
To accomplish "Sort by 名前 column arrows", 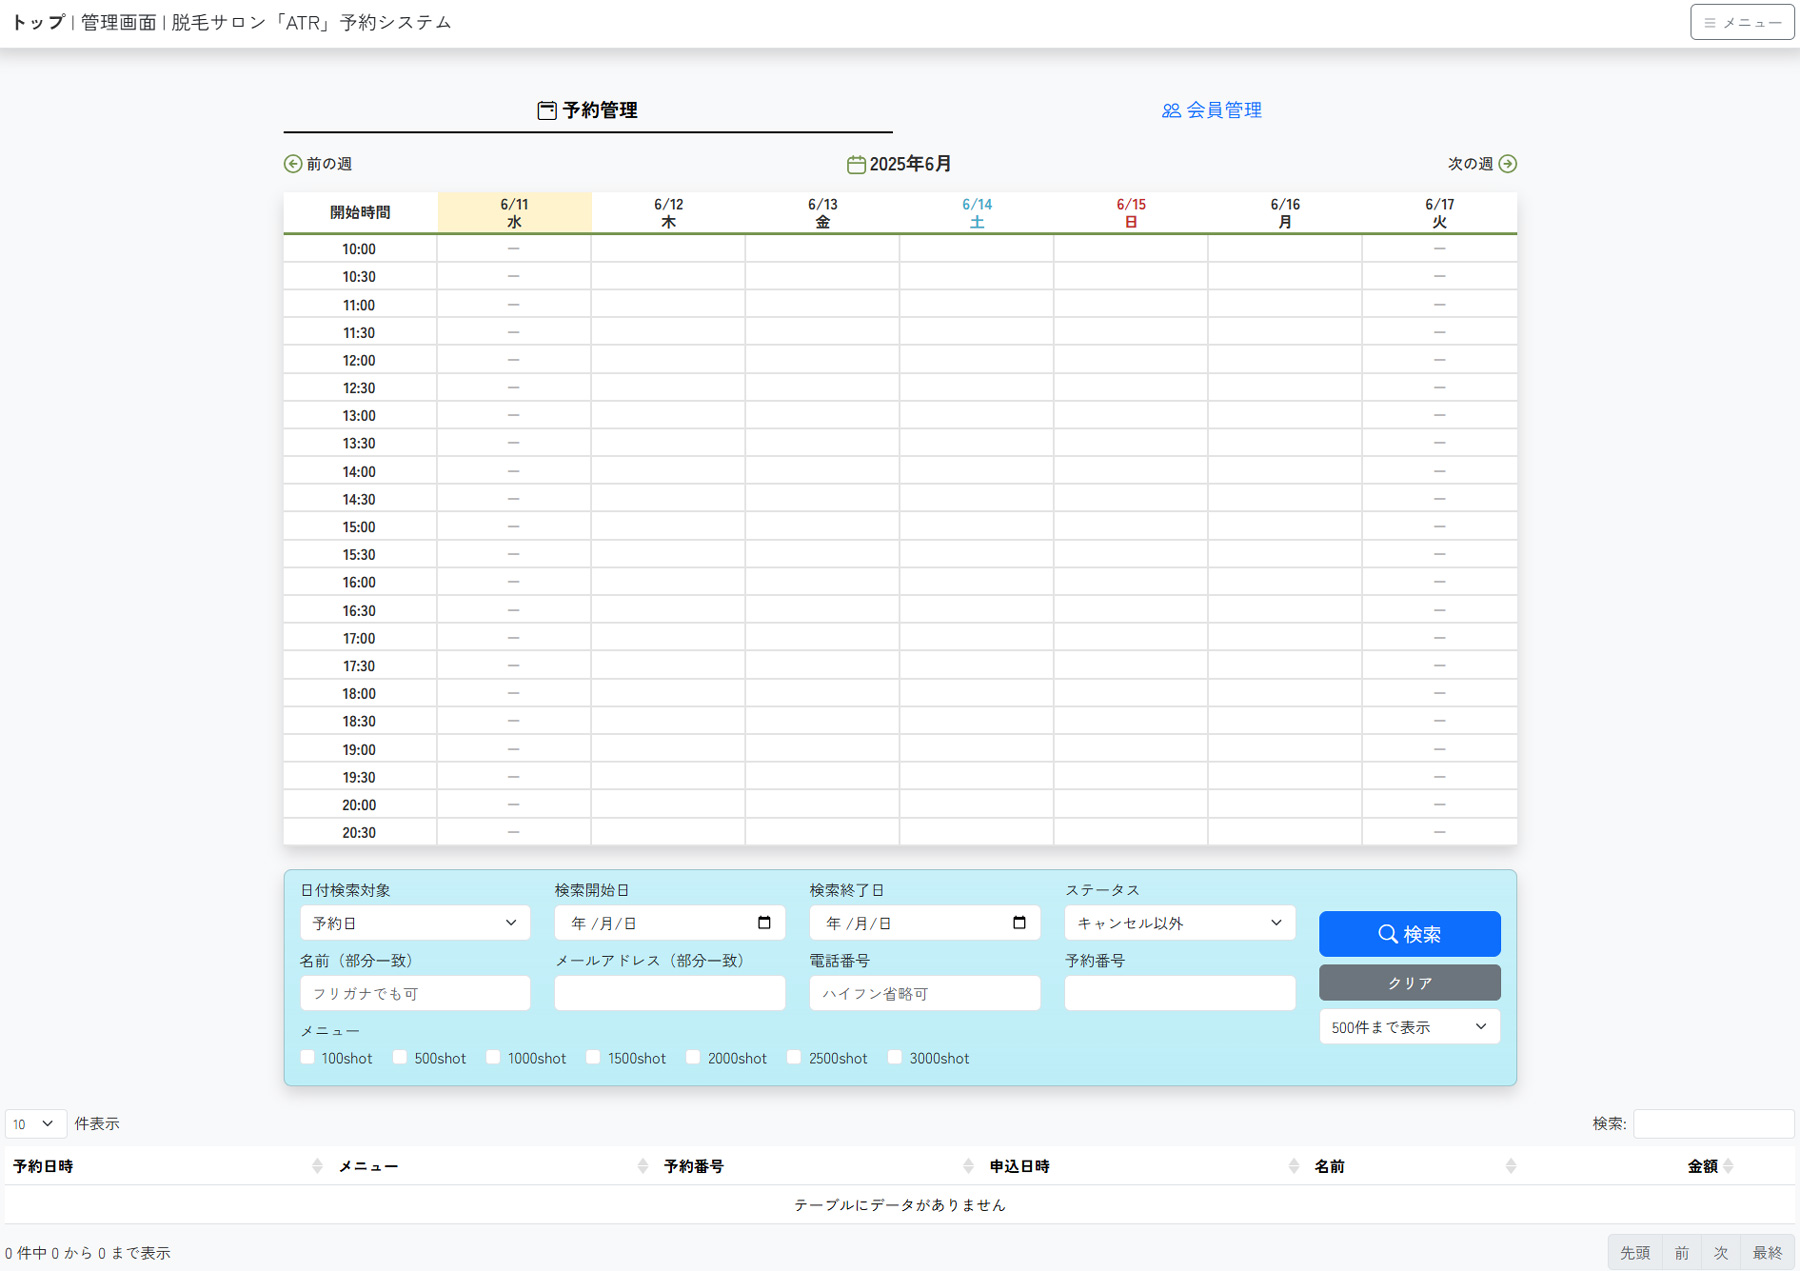I will tap(1511, 1166).
